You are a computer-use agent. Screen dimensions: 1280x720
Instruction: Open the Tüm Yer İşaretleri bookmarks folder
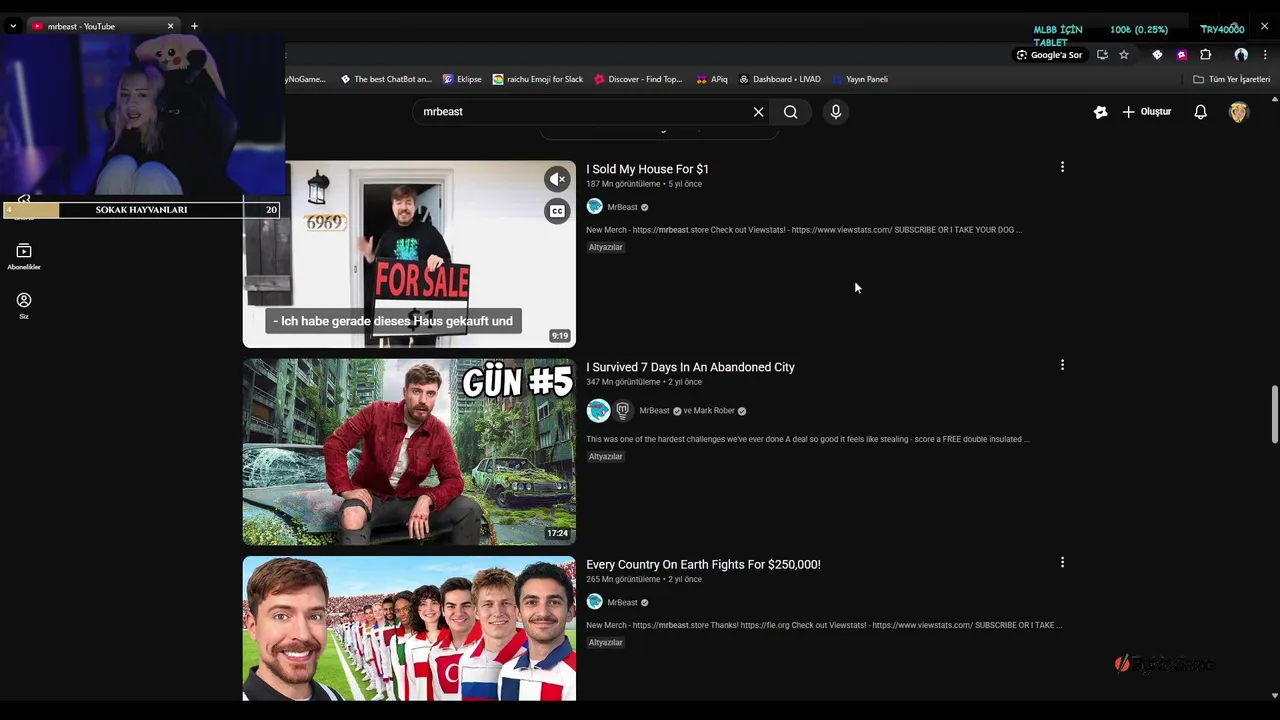point(1231,79)
